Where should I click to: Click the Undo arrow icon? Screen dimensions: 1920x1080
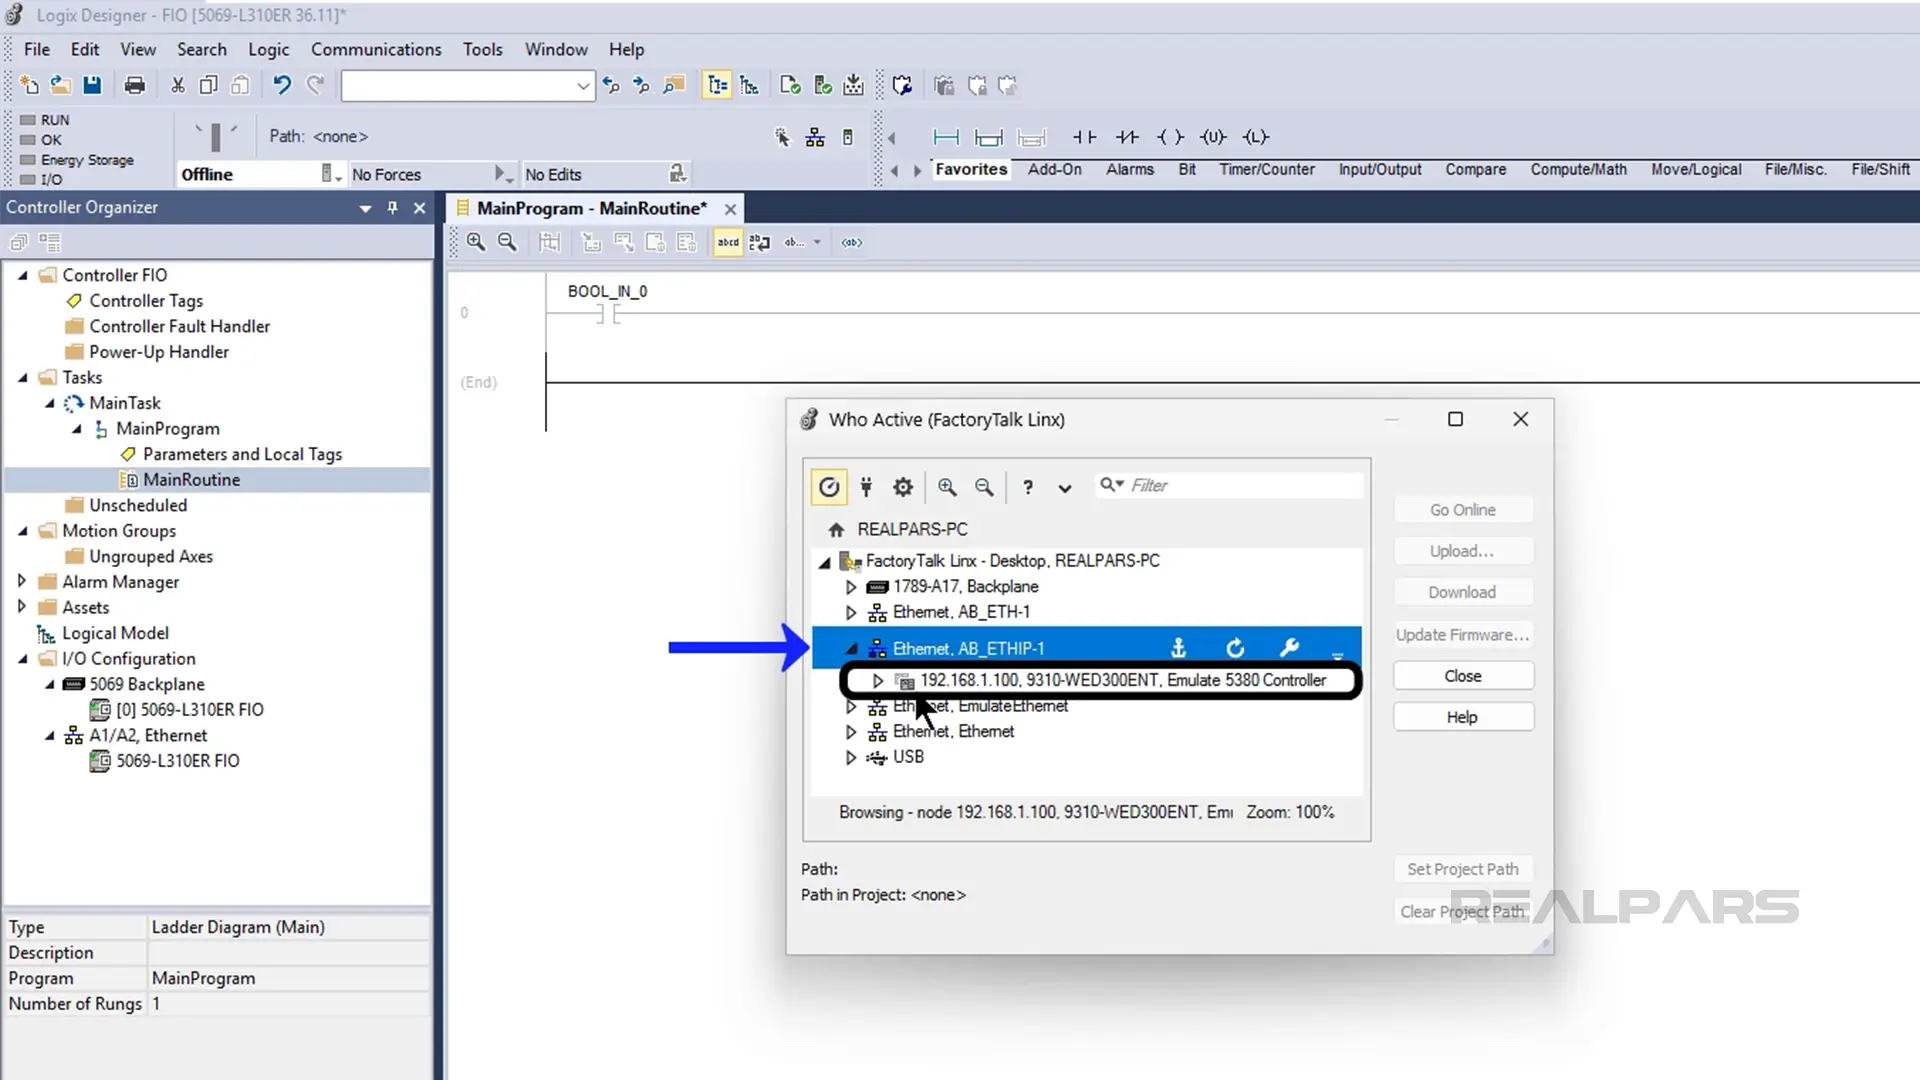coord(282,85)
